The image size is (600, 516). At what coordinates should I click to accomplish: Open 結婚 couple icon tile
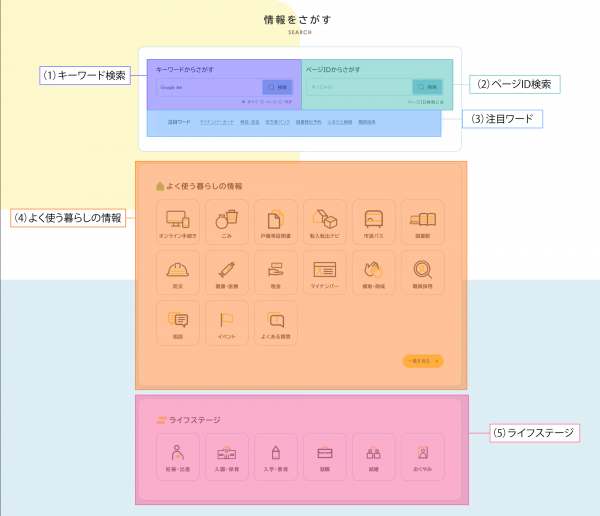tap(374, 457)
